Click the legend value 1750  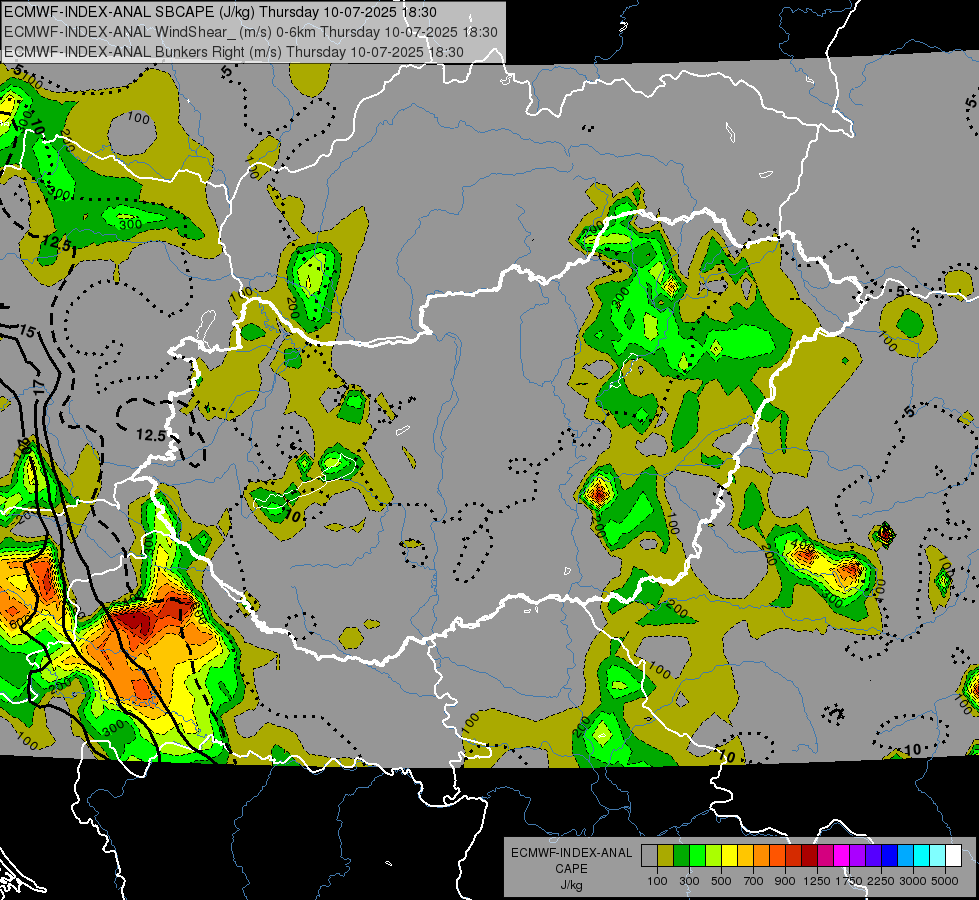(x=849, y=881)
